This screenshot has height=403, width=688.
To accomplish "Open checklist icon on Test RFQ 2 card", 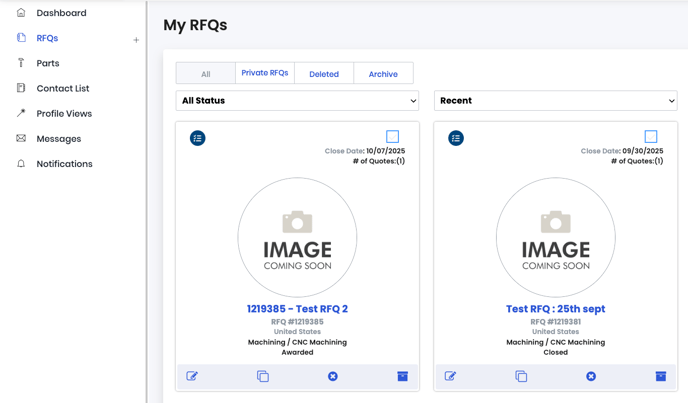I will pyautogui.click(x=198, y=138).
